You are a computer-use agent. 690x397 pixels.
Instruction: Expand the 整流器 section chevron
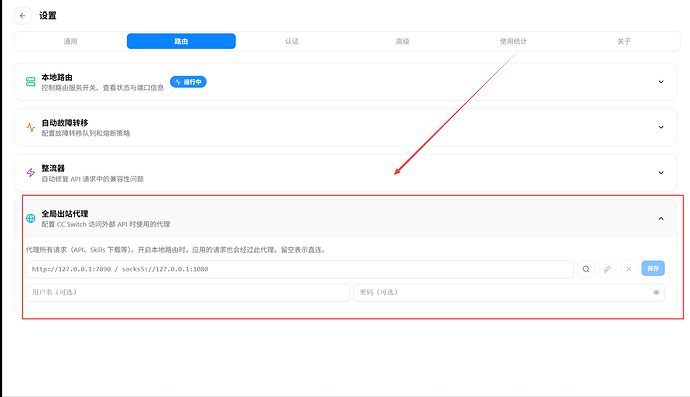[661, 173]
